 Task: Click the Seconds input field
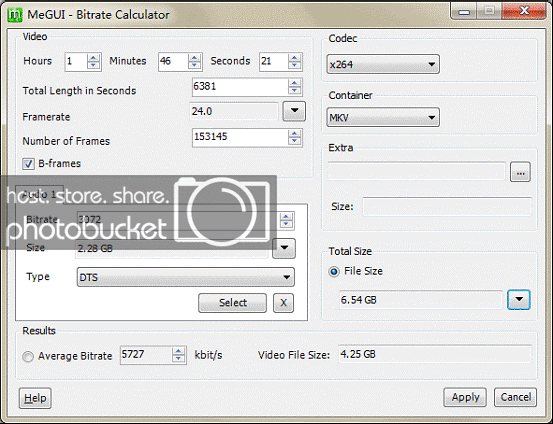(x=274, y=62)
